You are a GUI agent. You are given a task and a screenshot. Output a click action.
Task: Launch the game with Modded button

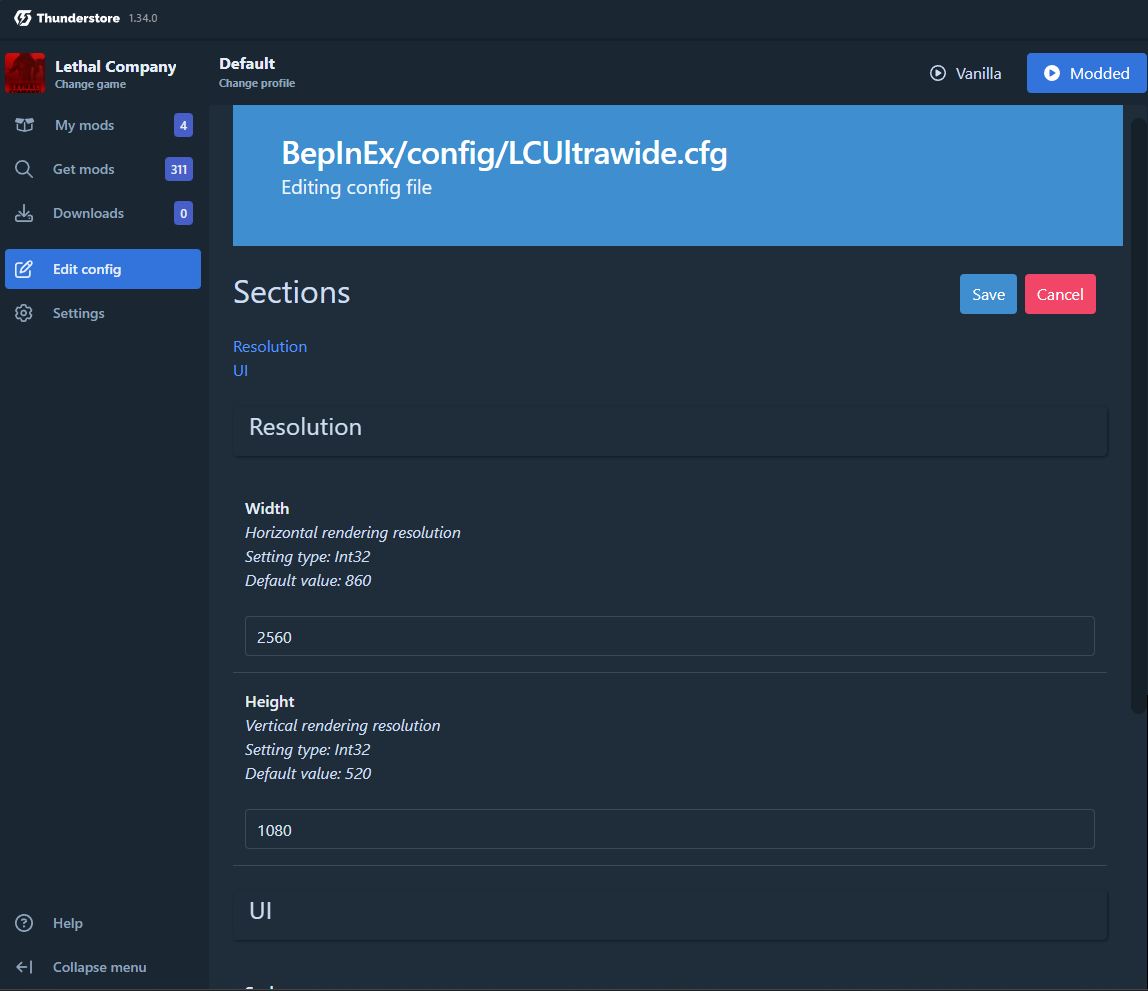point(1086,73)
